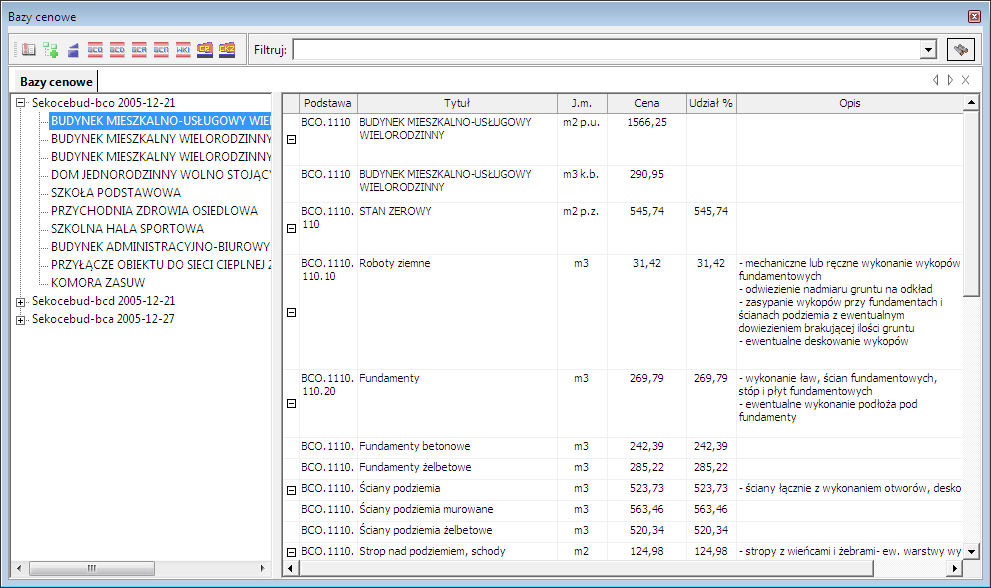Viewport: 991px width, 588px height.
Task: Expand the Sekocebud-bcd 2005-12-21 tree node
Action: click(20, 302)
